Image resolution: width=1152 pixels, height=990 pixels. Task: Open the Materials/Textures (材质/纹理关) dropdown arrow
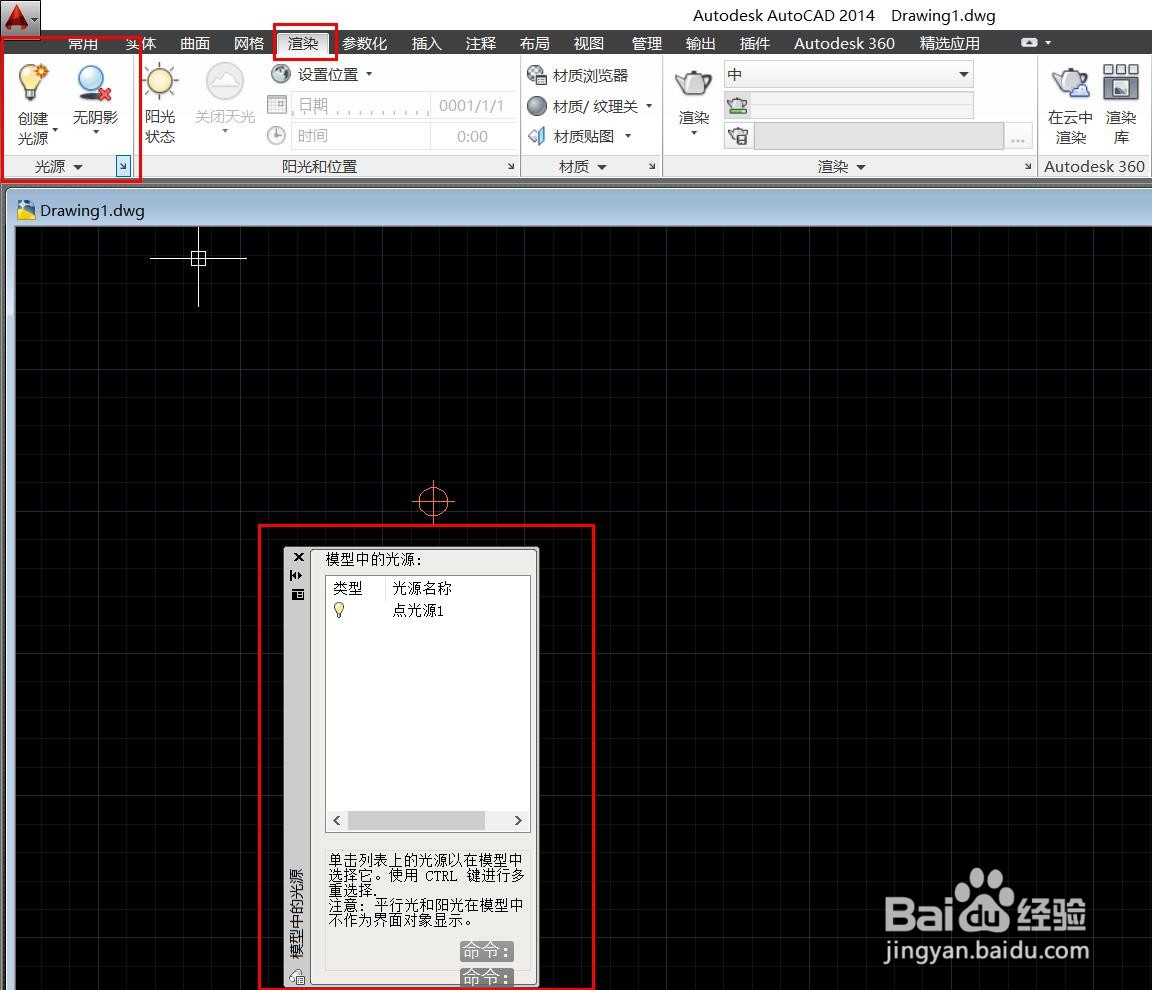point(649,106)
